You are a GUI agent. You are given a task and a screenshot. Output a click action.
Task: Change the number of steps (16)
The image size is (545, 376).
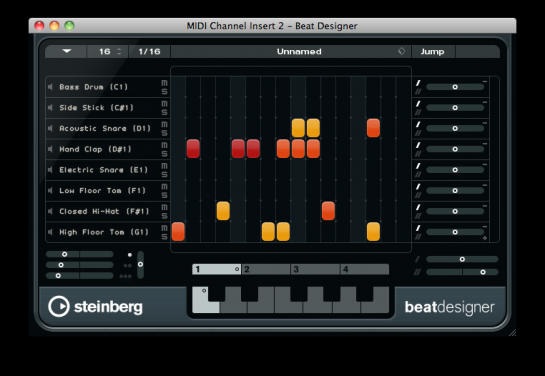point(108,51)
